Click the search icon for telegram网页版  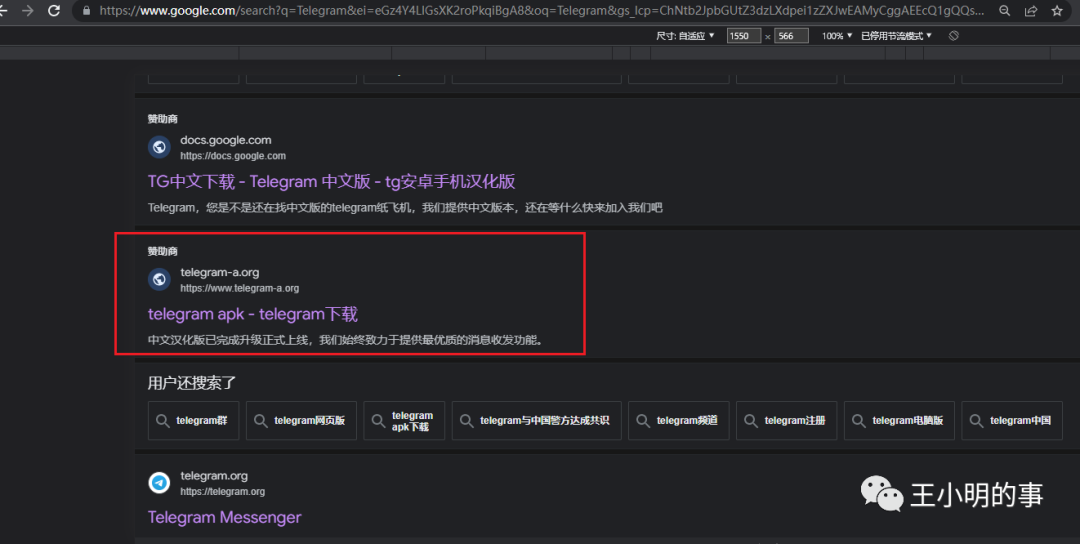[x=260, y=421]
